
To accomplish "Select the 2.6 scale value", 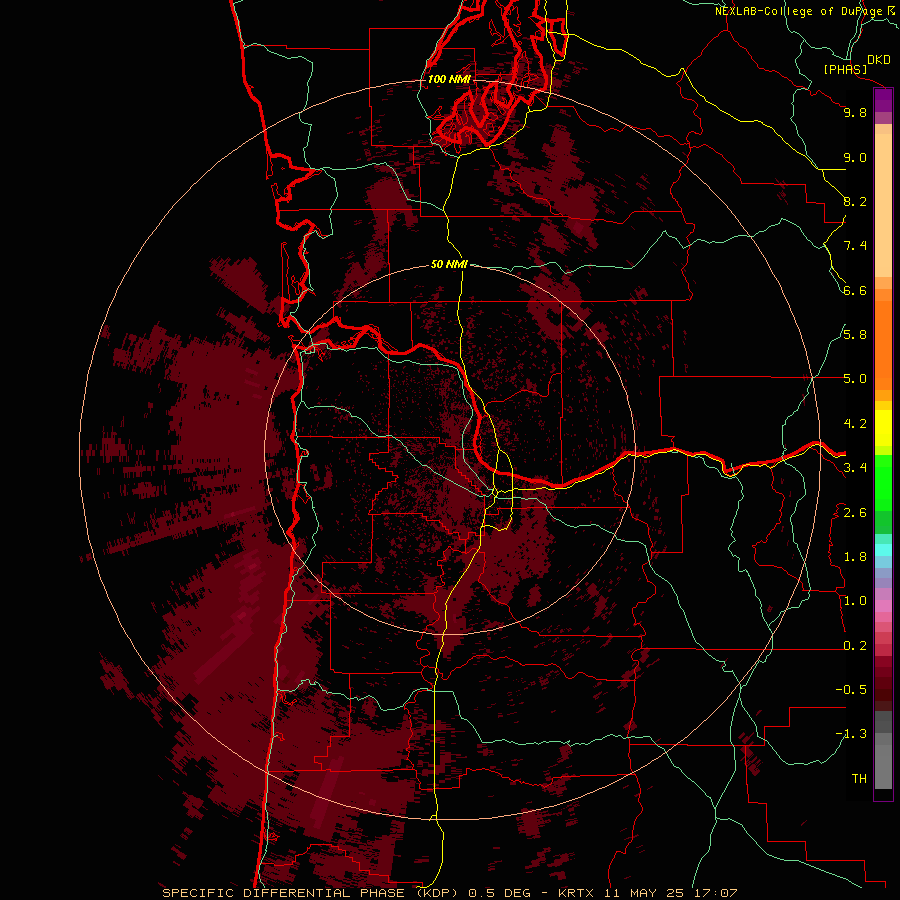I will tap(855, 513).
